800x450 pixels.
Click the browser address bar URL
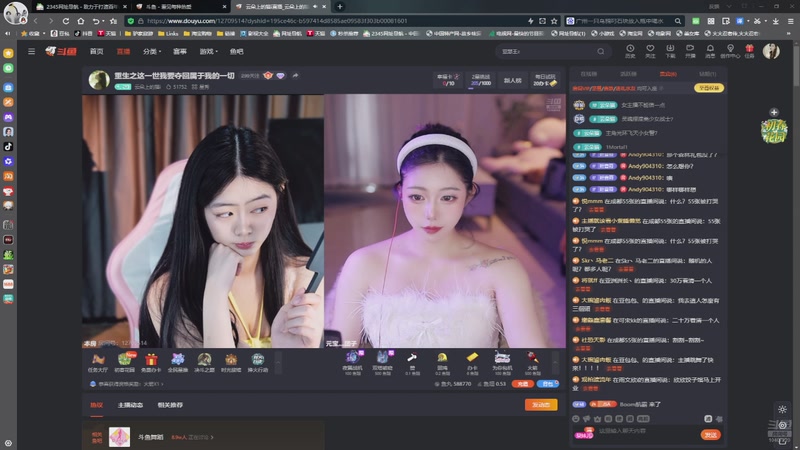pyautogui.click(x=277, y=21)
